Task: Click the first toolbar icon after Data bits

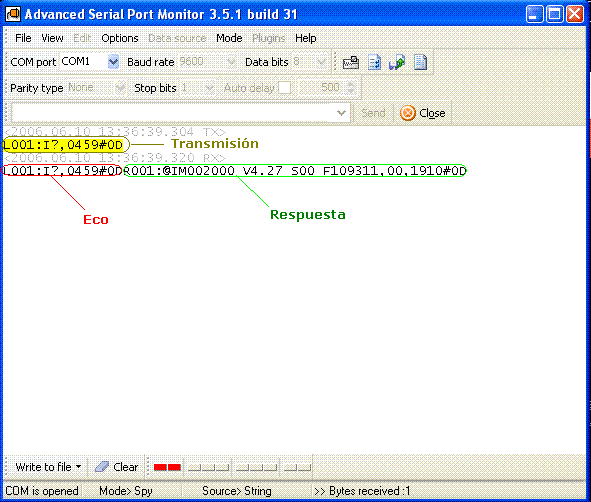Action: coord(351,62)
